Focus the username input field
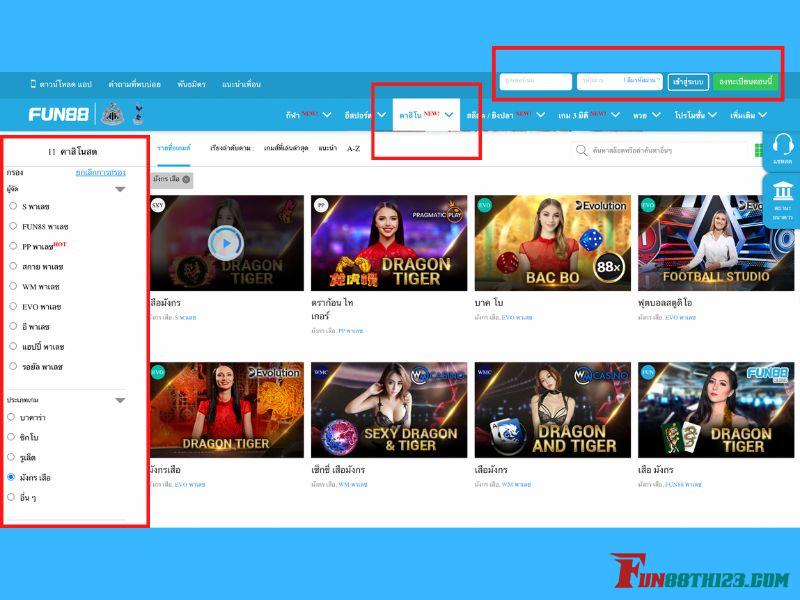 (x=536, y=82)
